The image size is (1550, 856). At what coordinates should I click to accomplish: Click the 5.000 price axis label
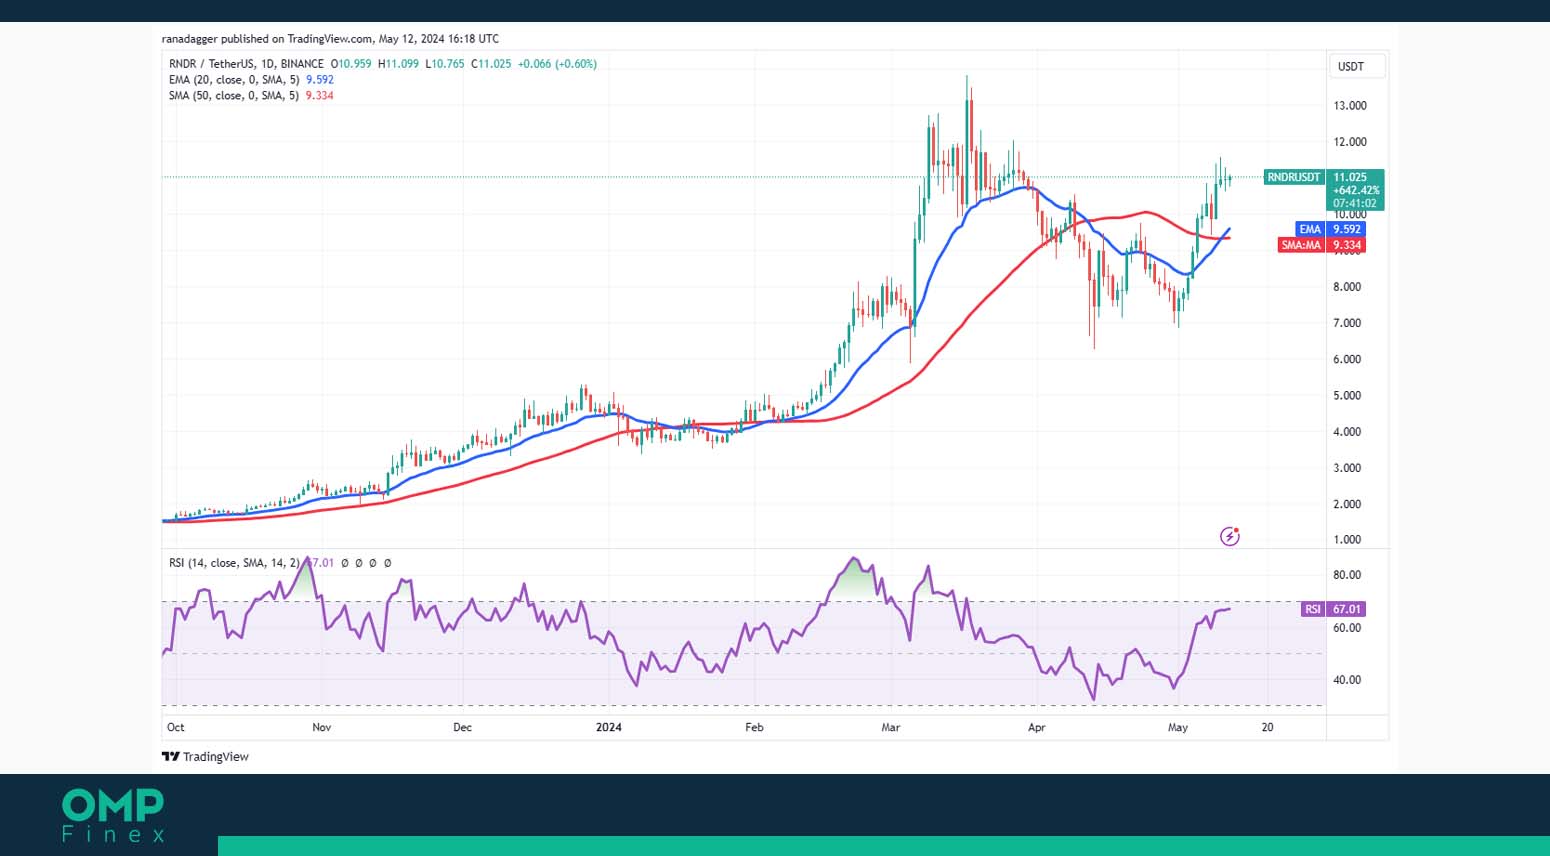point(1347,396)
